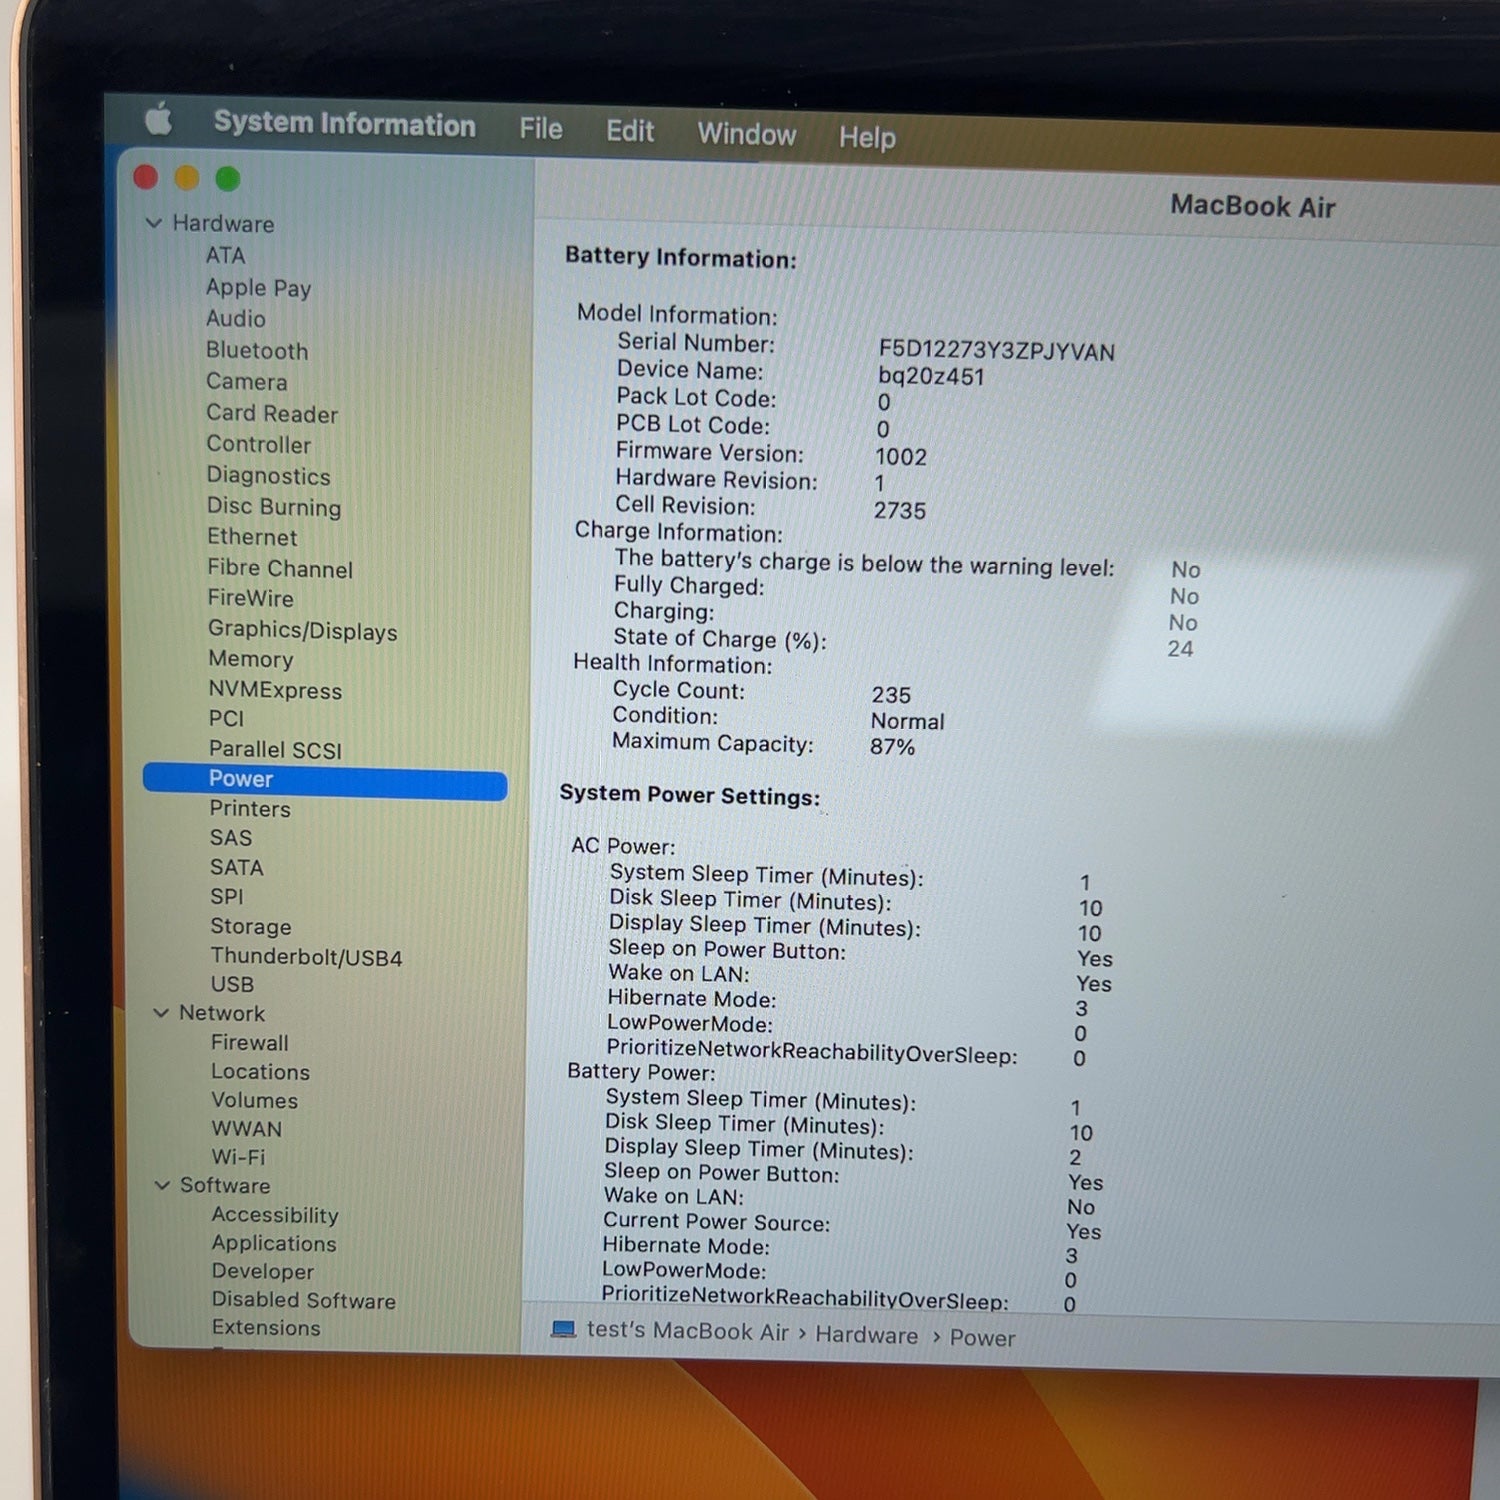Viewport: 1500px width, 1500px height.
Task: Collapse the Hardware section chevron
Action: click(x=154, y=223)
